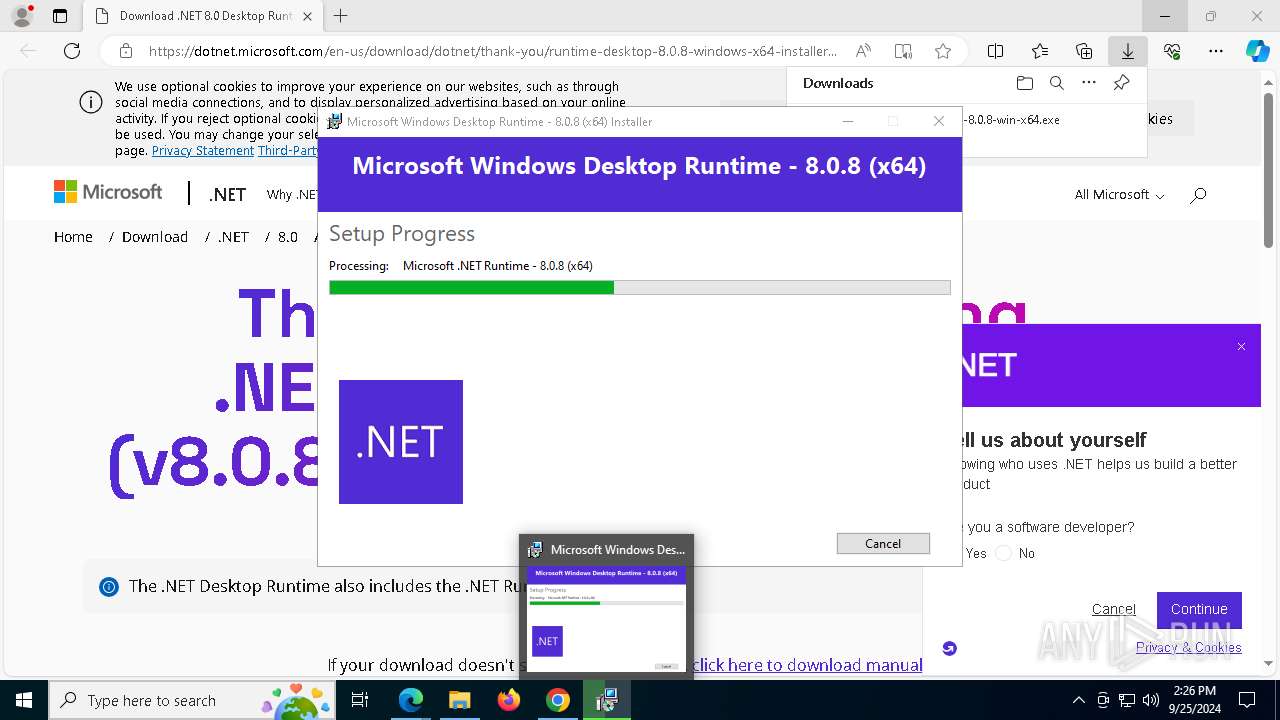Open the Copilot sidebar
Image resolution: width=1280 pixels, height=720 pixels.
click(1257, 51)
